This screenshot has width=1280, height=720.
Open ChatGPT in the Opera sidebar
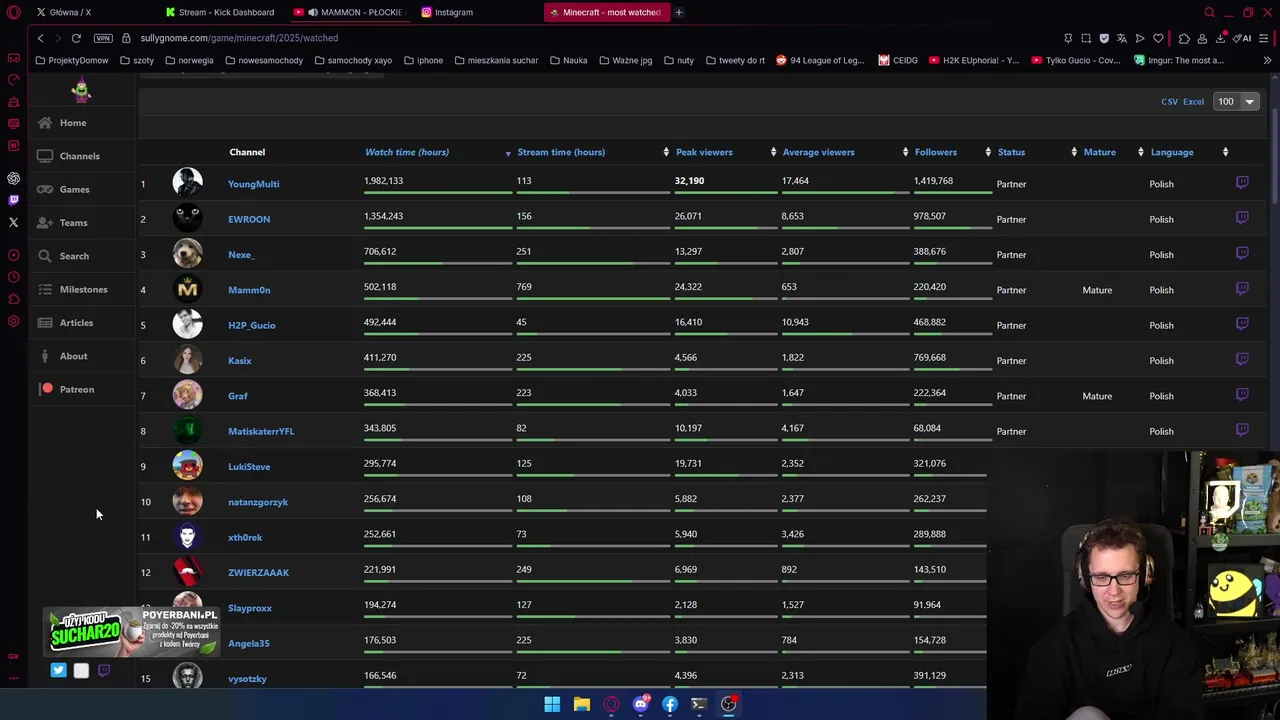(x=13, y=178)
